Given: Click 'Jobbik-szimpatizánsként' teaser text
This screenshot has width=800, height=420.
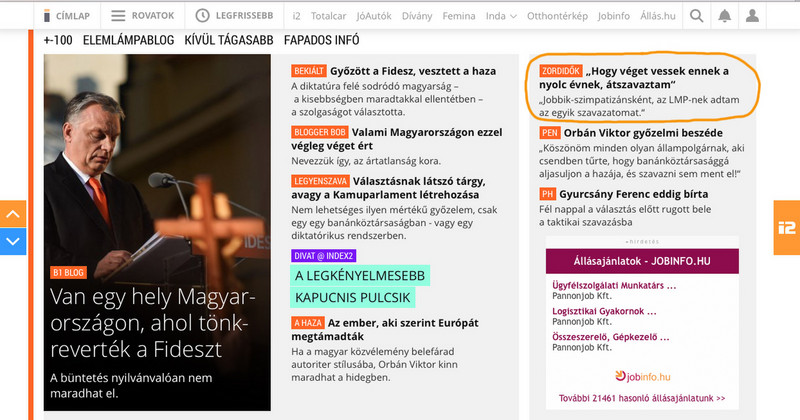Looking at the screenshot, I should [x=639, y=106].
